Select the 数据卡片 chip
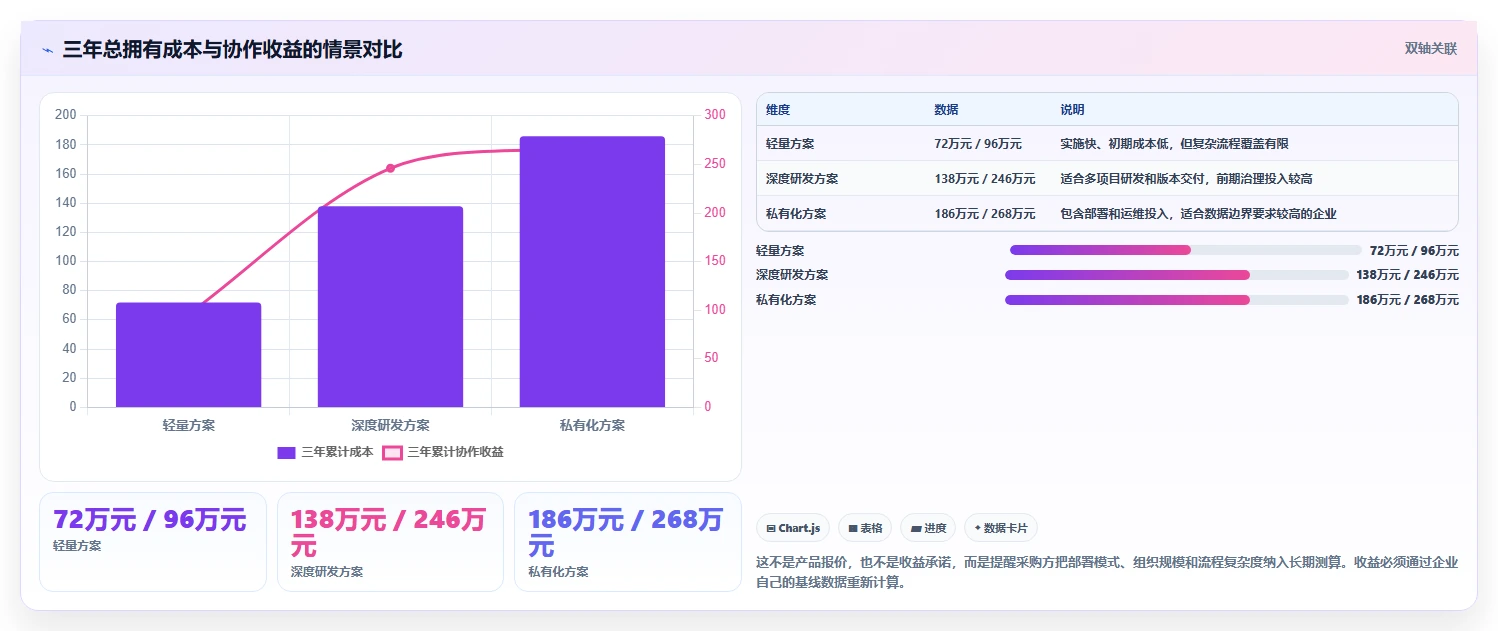Screen dimensions: 1498x631 coord(1001,528)
